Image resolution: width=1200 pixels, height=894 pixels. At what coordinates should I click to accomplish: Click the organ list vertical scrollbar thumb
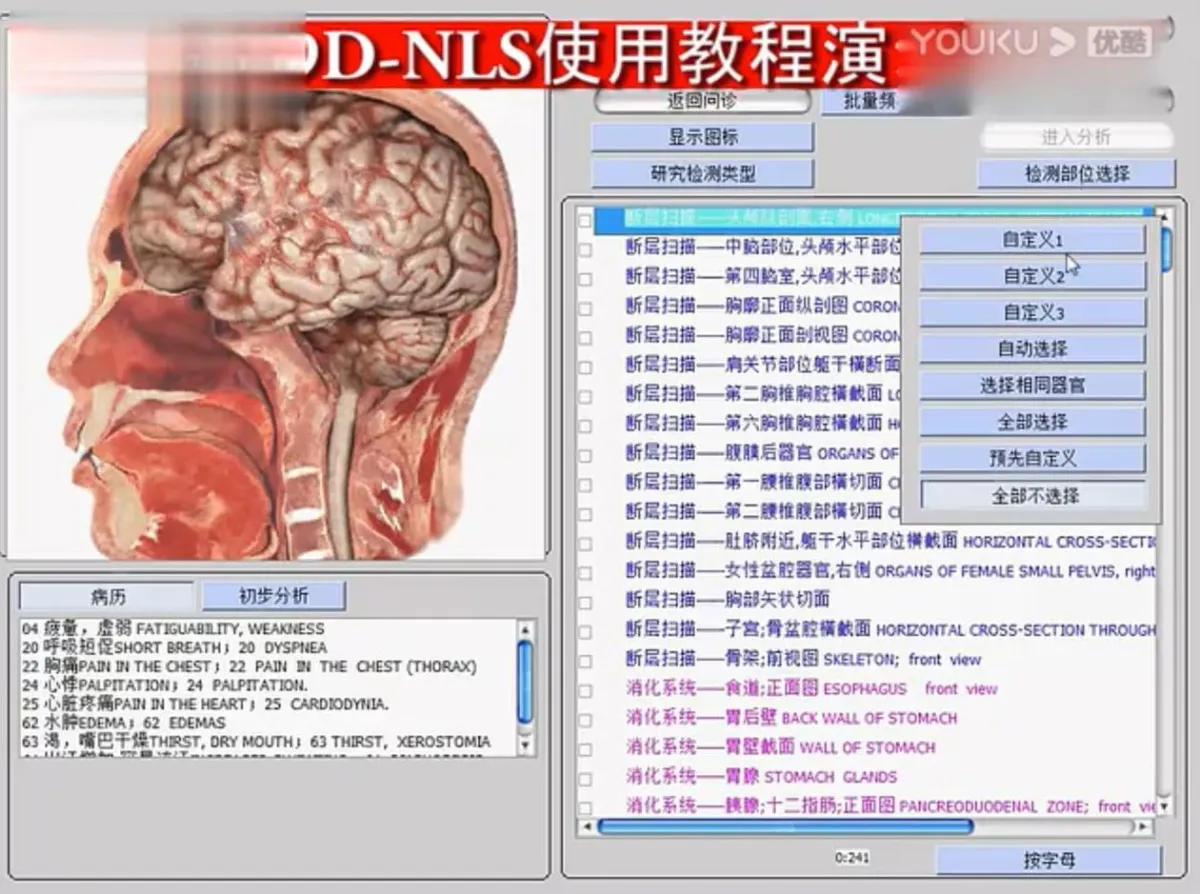(x=1166, y=249)
